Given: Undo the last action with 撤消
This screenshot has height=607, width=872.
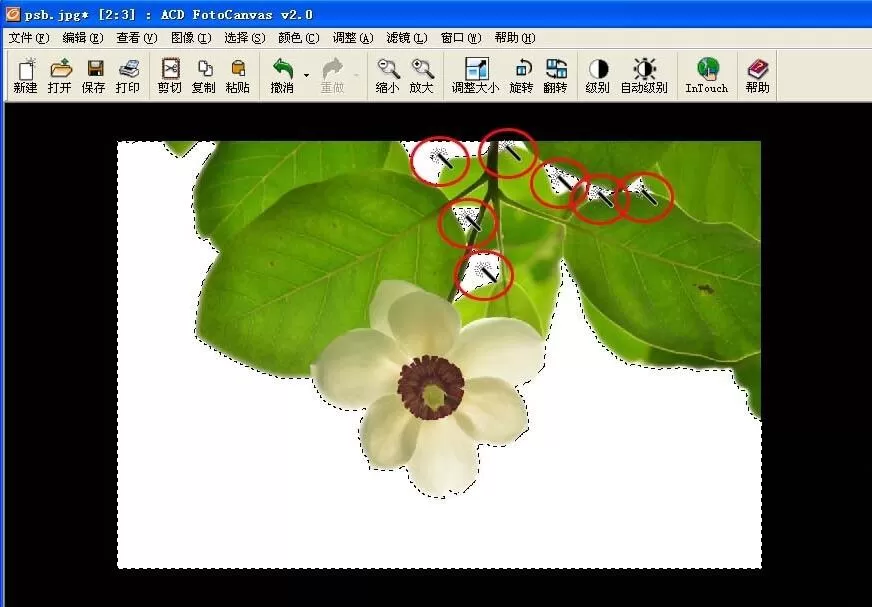Looking at the screenshot, I should click(283, 76).
